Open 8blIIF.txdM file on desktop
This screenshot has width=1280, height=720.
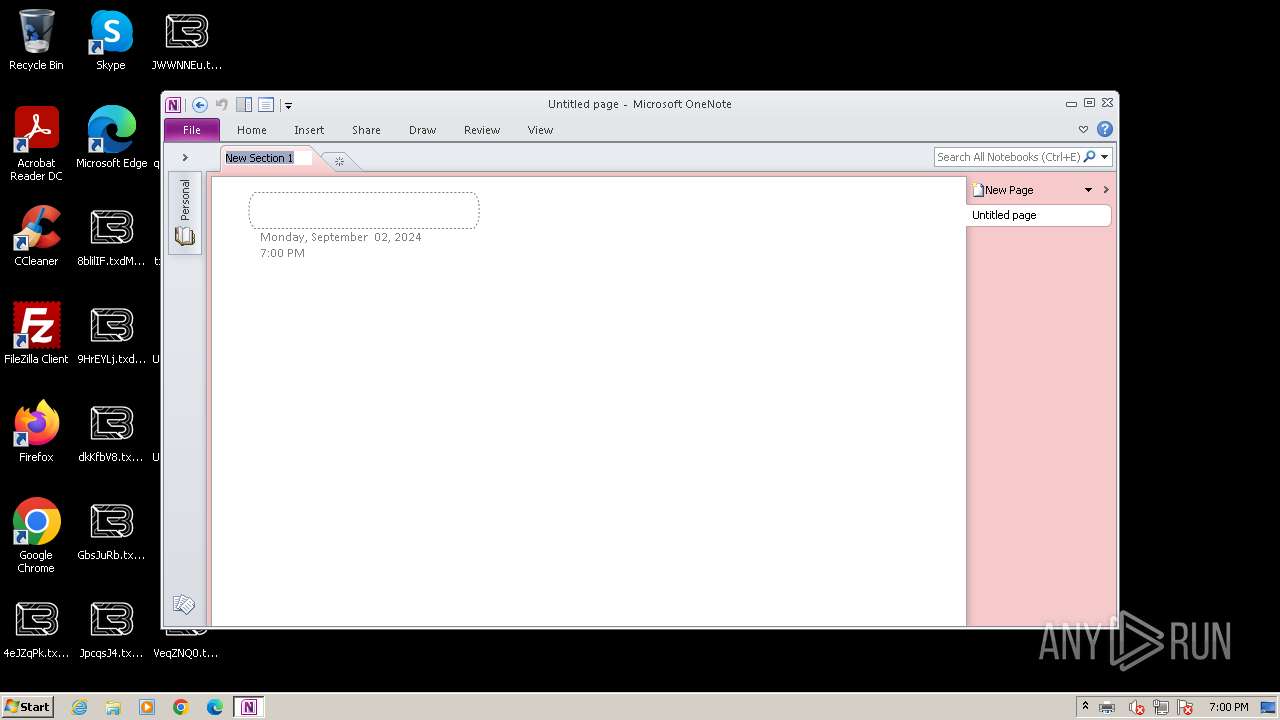click(111, 236)
